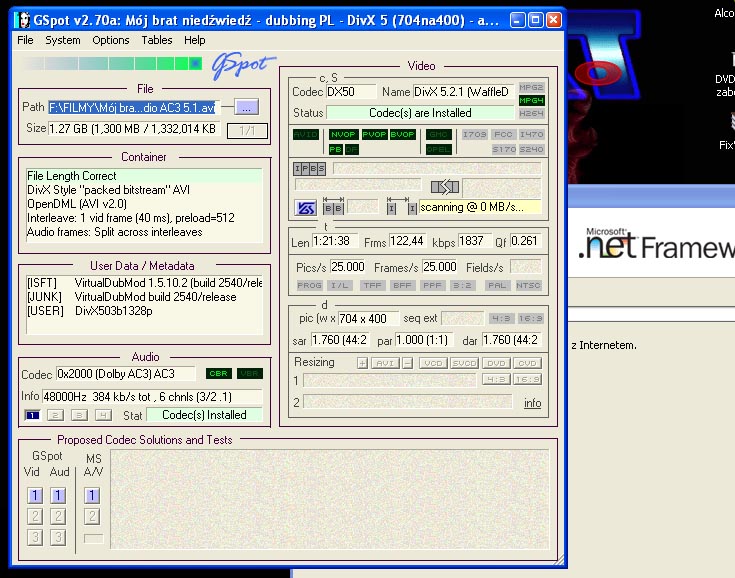The image size is (735, 578).
Task: Click the MPG4 indicator
Action: click(531, 100)
